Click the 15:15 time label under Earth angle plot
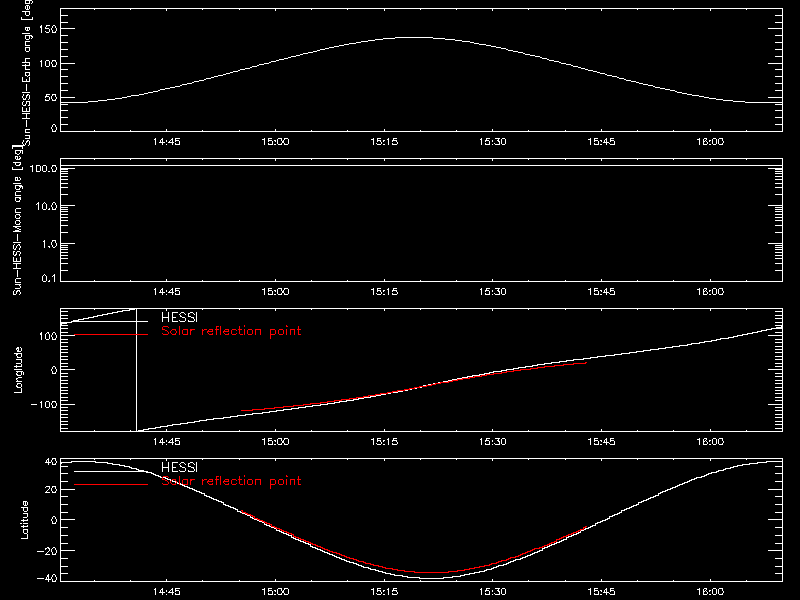This screenshot has width=800, height=600. pyautogui.click(x=384, y=141)
